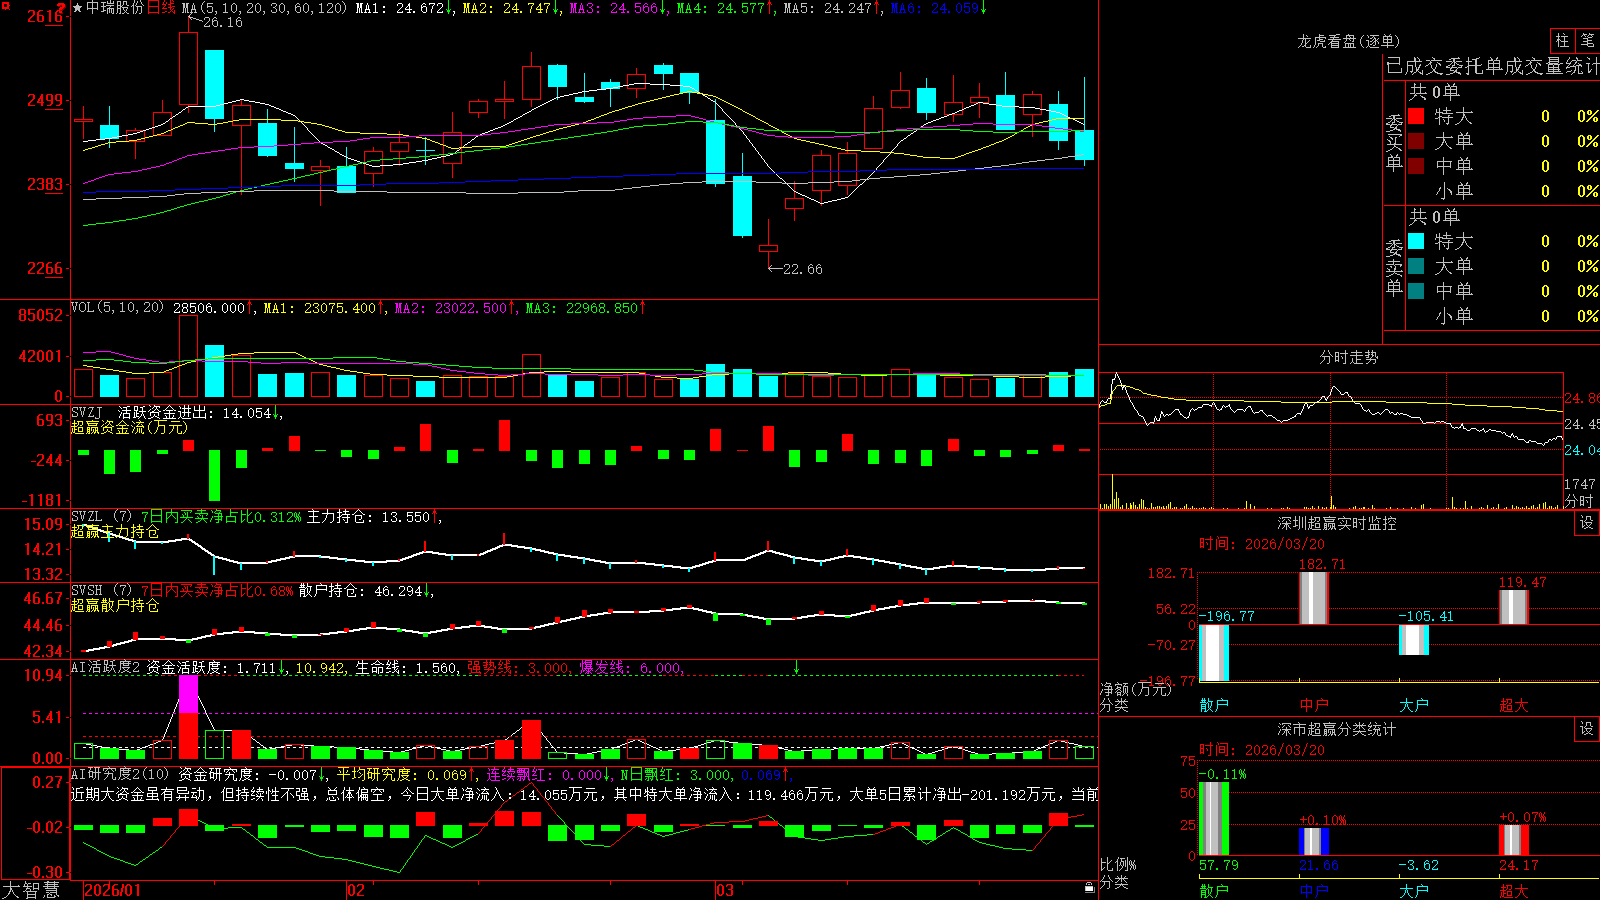The width and height of the screenshot is (1600, 900).
Task: Click the MA1: 24.672 value
Action: click(403, 8)
